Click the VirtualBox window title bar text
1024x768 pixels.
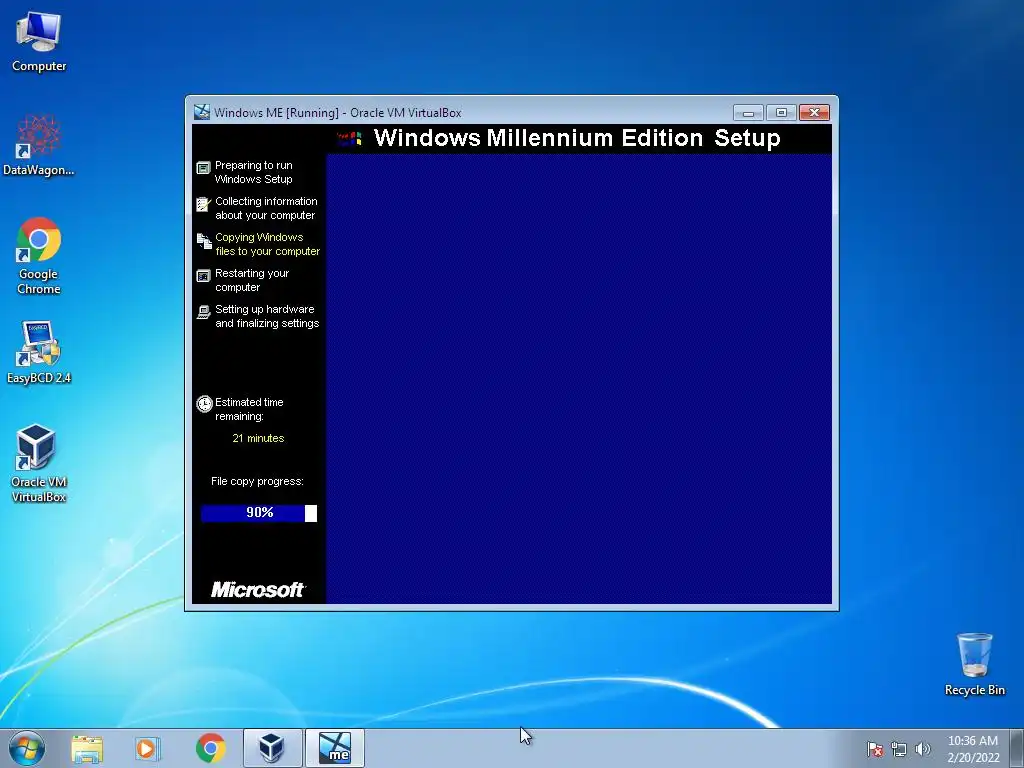pos(338,113)
